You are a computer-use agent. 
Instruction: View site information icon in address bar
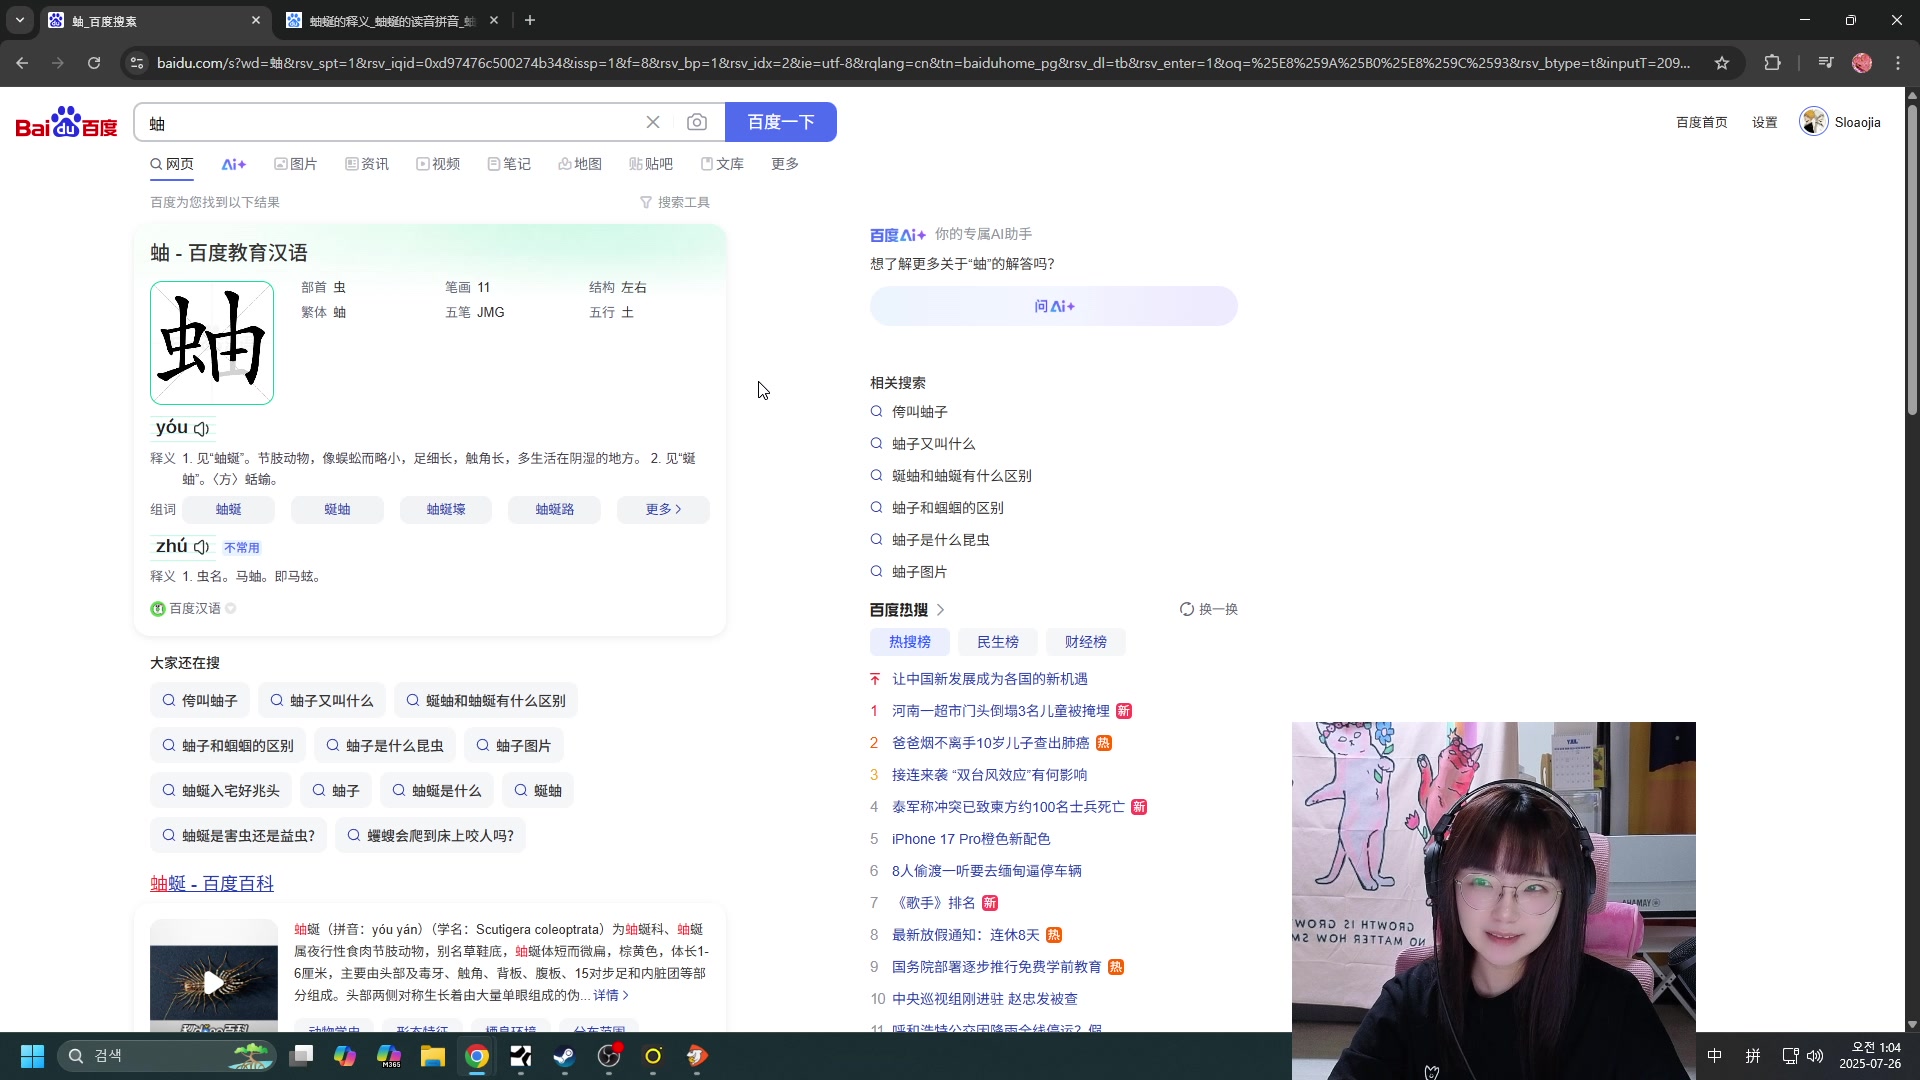click(x=137, y=63)
